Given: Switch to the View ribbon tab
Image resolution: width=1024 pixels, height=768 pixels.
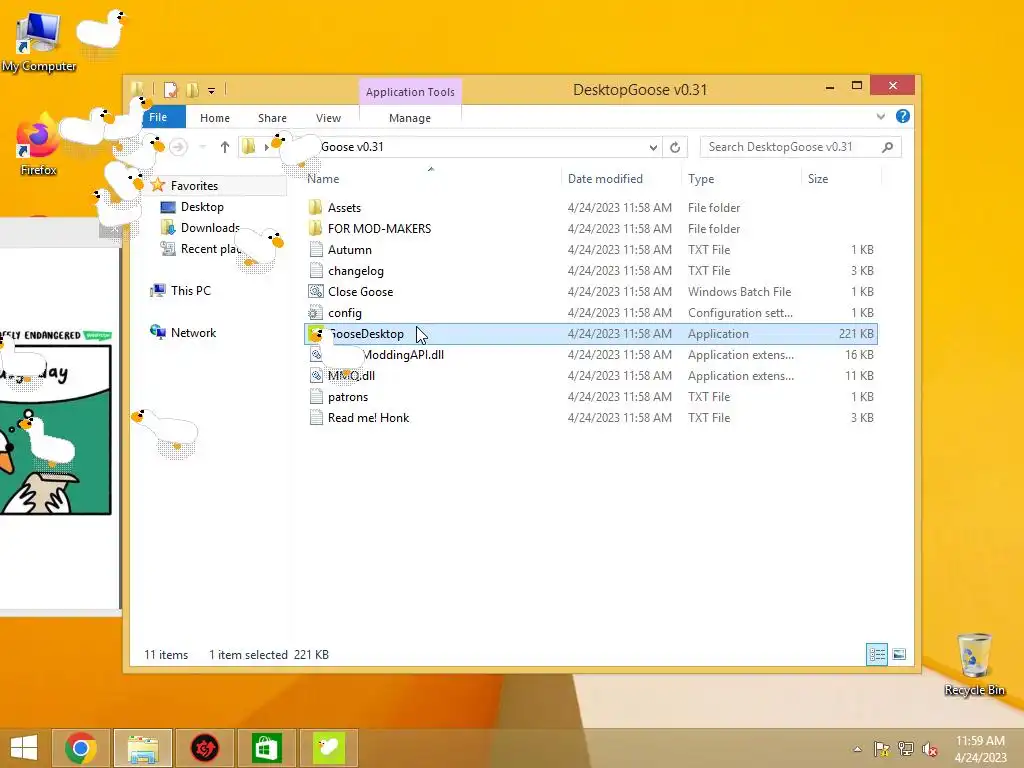Looking at the screenshot, I should pos(328,118).
